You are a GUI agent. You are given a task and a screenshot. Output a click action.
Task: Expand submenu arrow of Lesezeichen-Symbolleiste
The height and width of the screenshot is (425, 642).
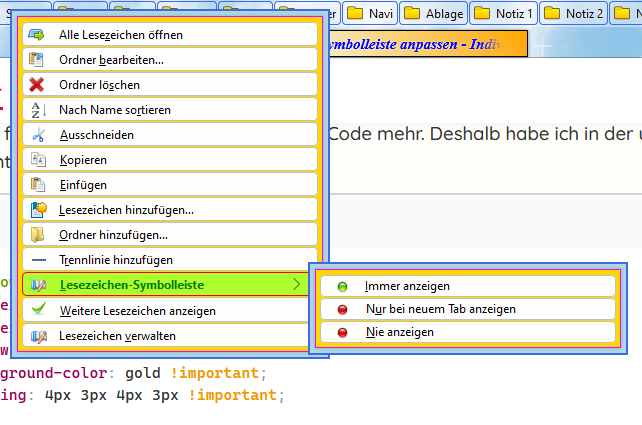[297, 284]
